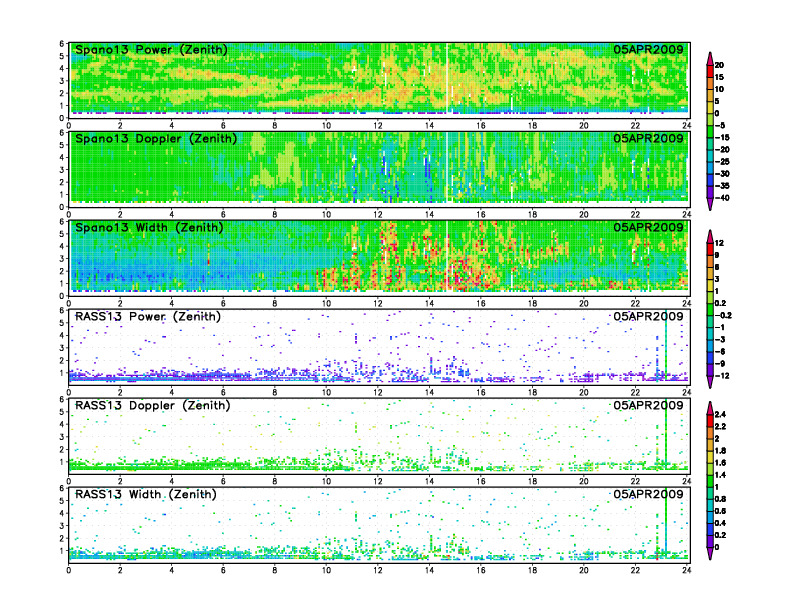The image size is (792, 612).
Task: Click the purple lower arrow of the top colorbar
Action: [710, 204]
